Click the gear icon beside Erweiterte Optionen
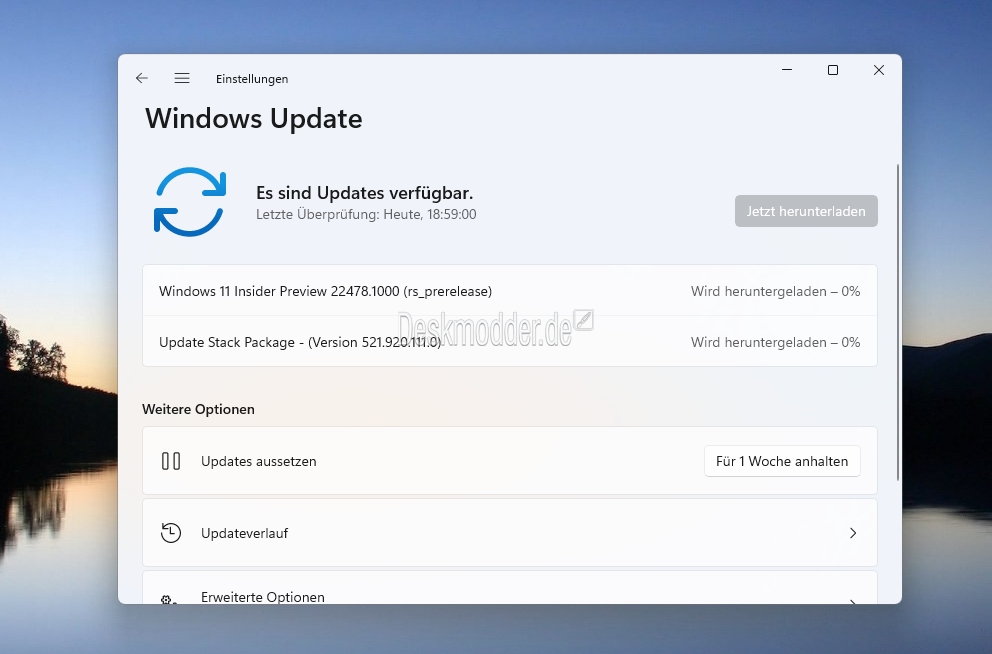This screenshot has height=654, width=992. point(168,599)
